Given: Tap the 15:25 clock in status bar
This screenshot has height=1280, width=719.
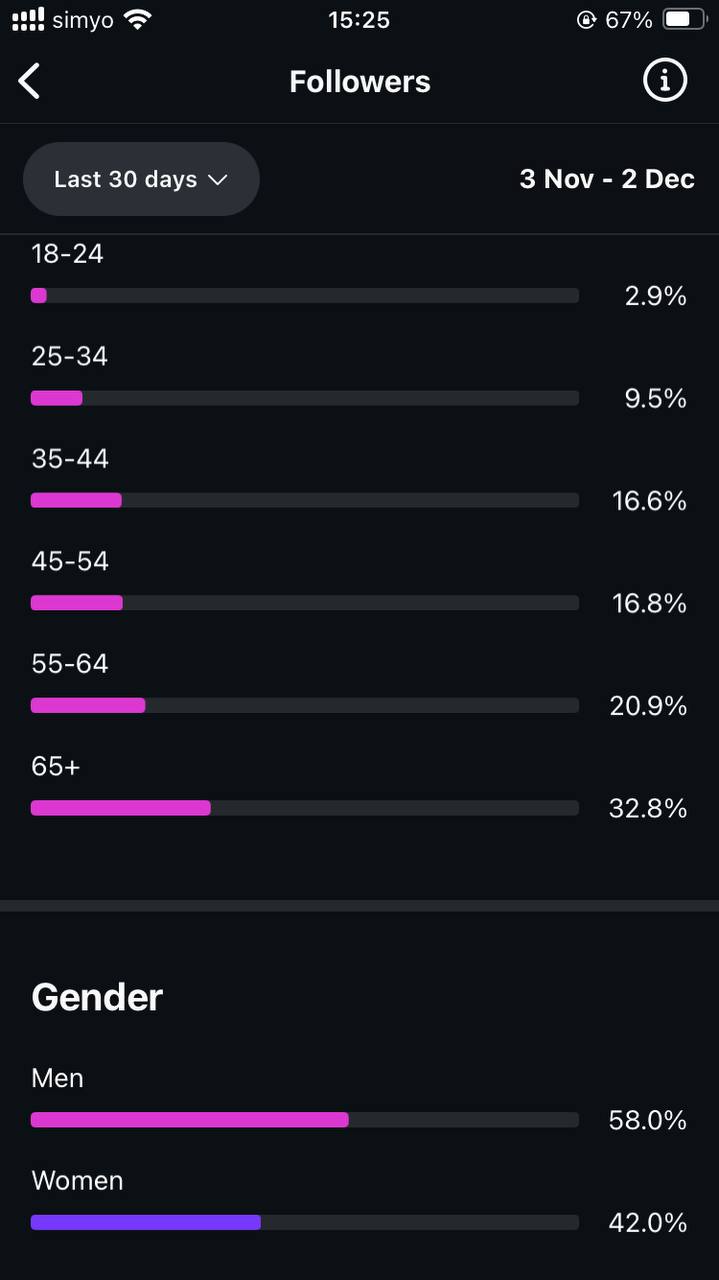Looking at the screenshot, I should click(x=358, y=19).
